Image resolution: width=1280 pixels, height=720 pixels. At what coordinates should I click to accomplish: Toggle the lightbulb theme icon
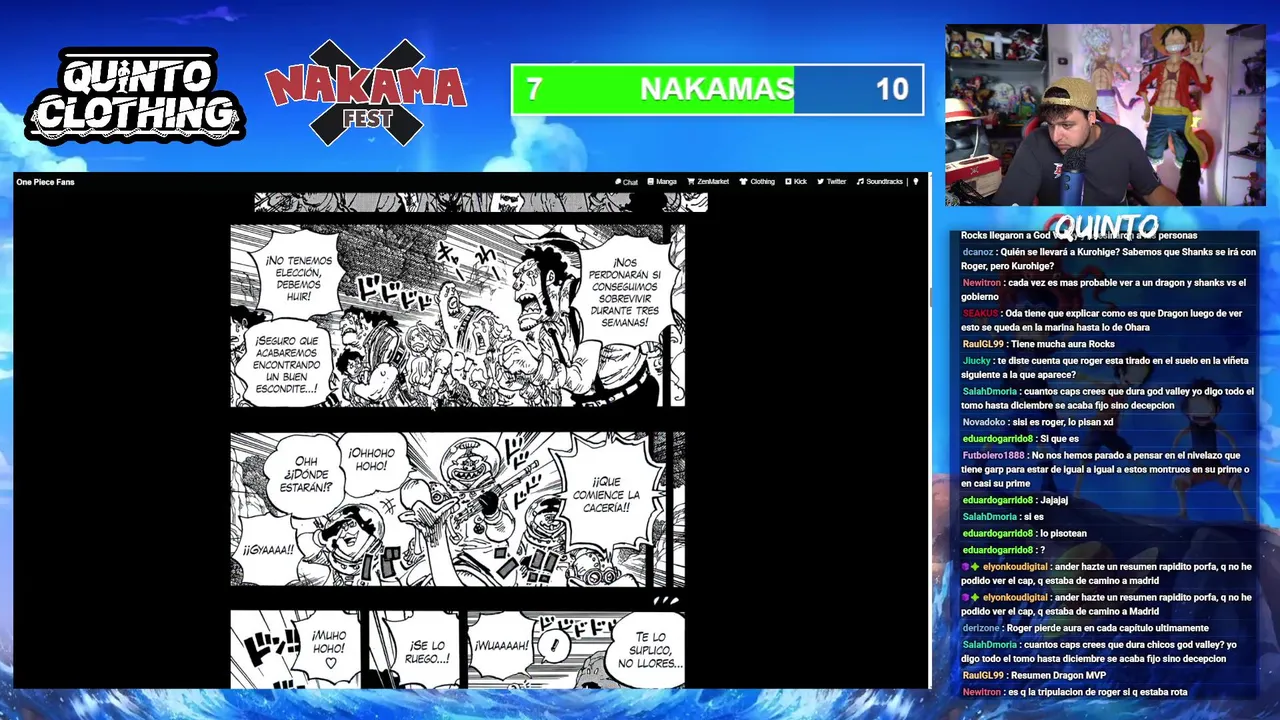point(915,182)
